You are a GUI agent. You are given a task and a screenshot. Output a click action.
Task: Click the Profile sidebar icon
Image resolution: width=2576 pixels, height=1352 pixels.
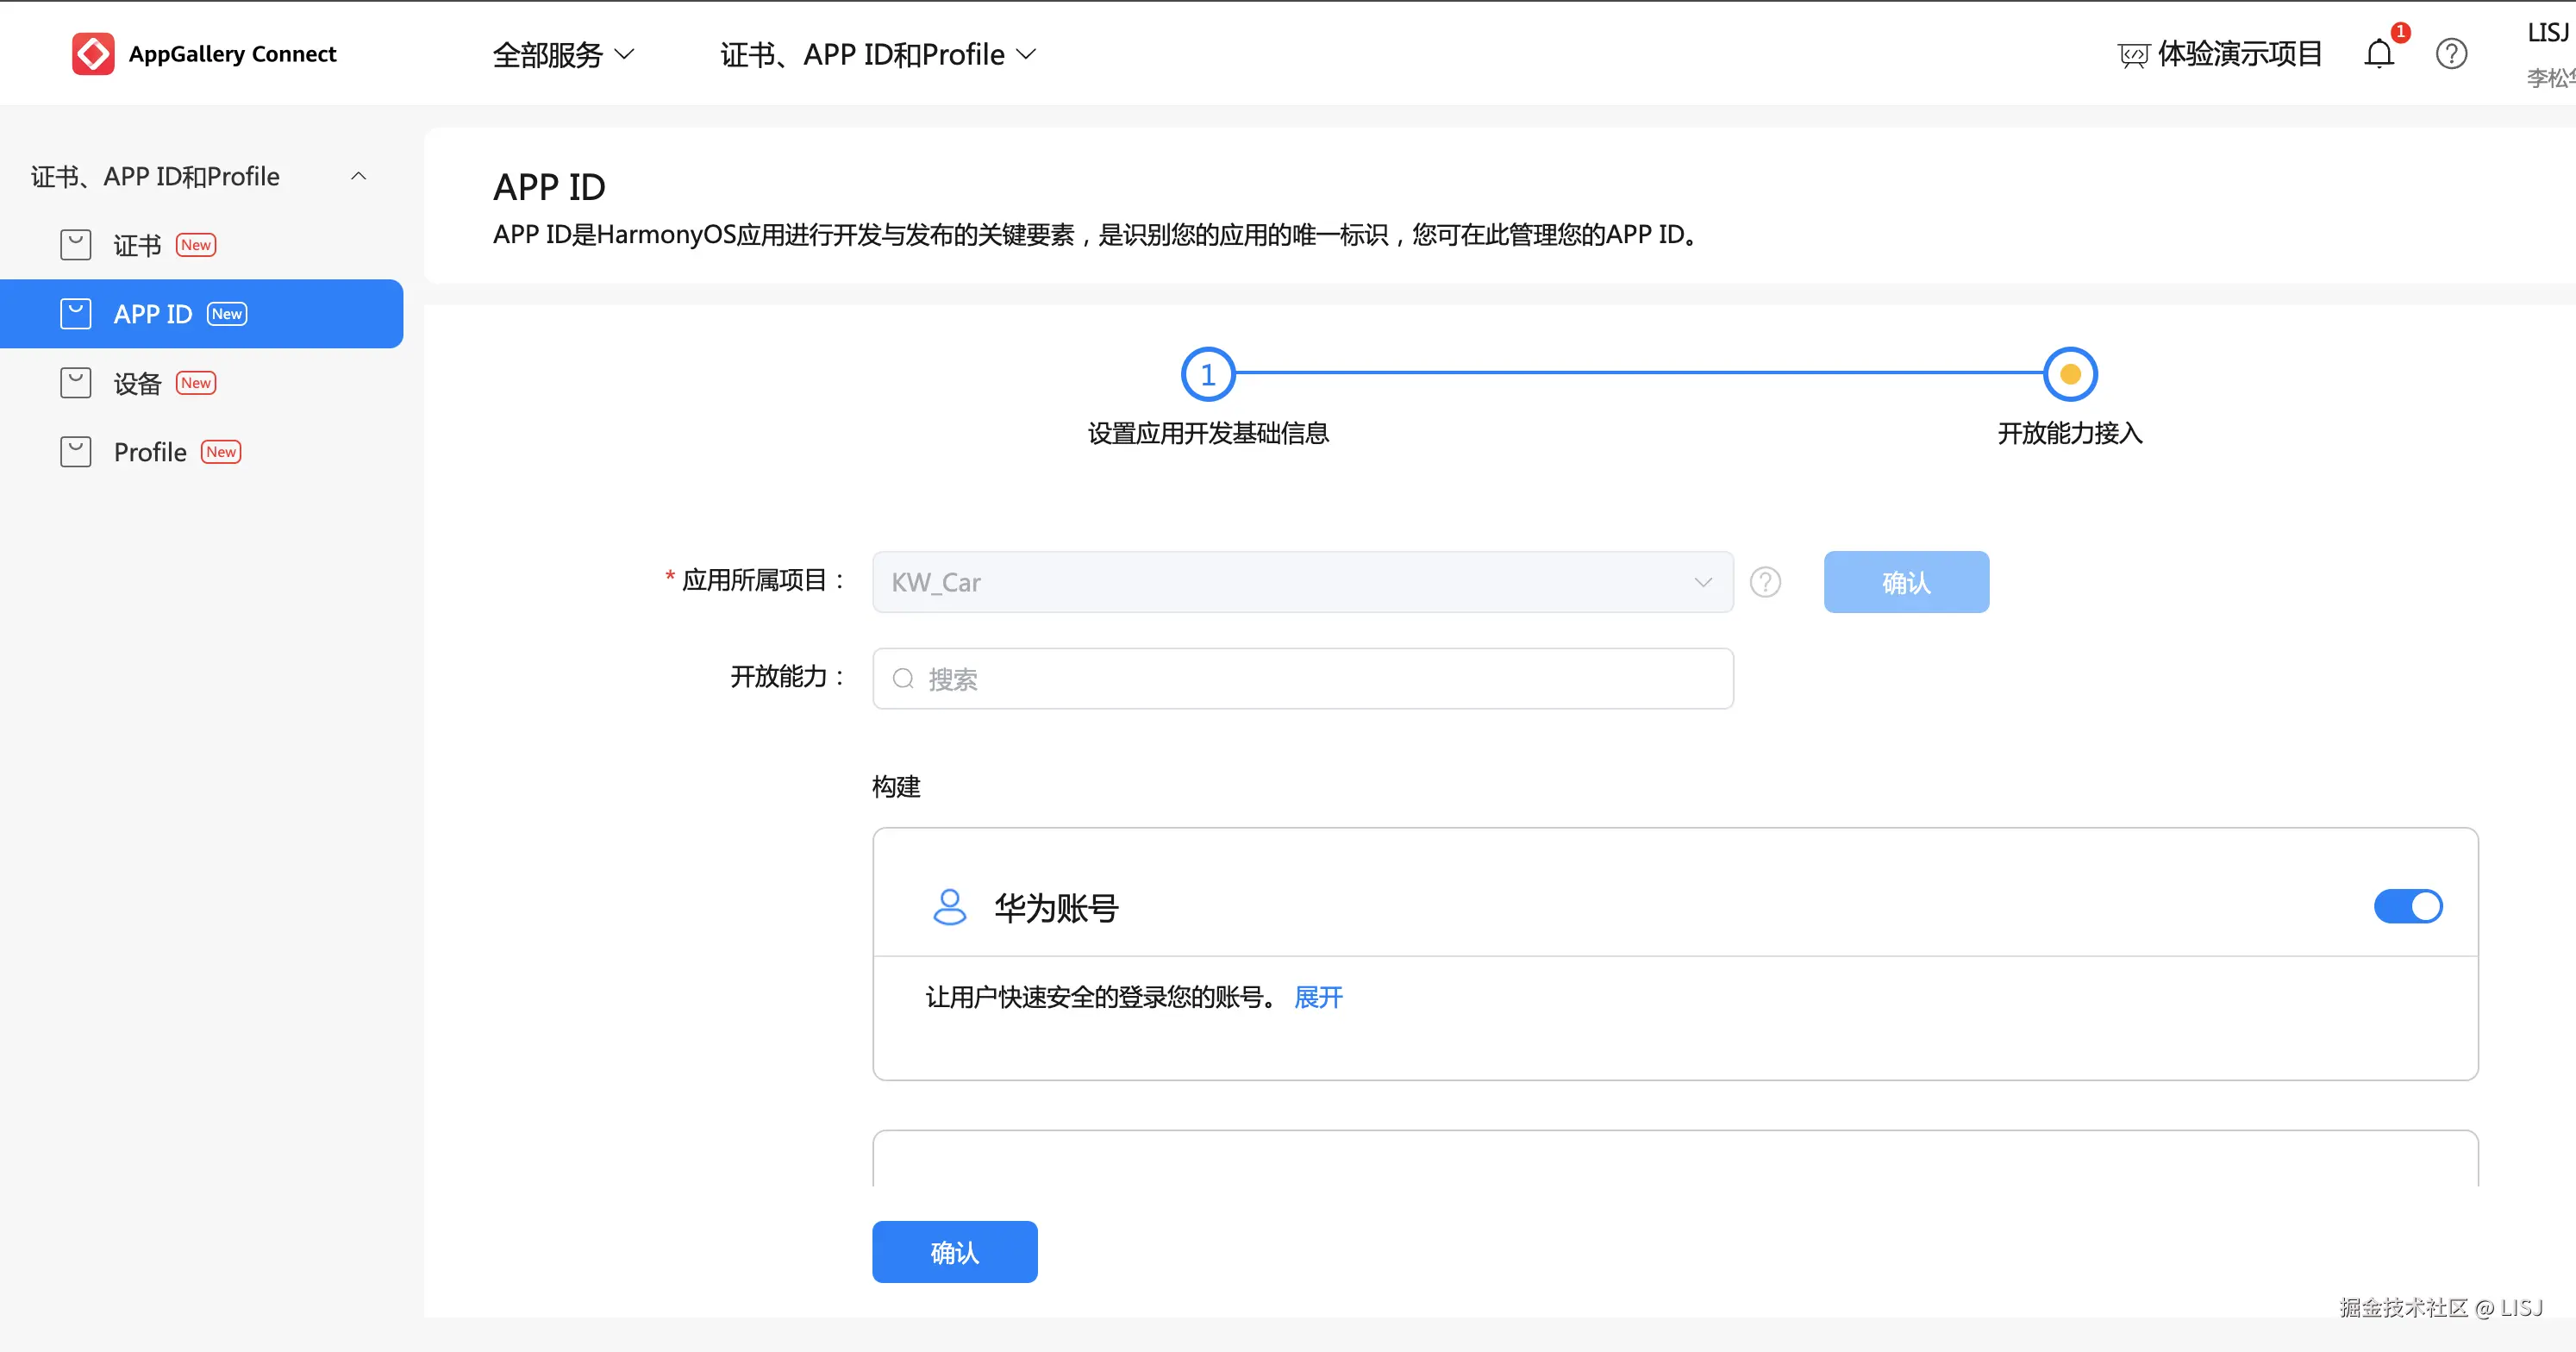(76, 452)
